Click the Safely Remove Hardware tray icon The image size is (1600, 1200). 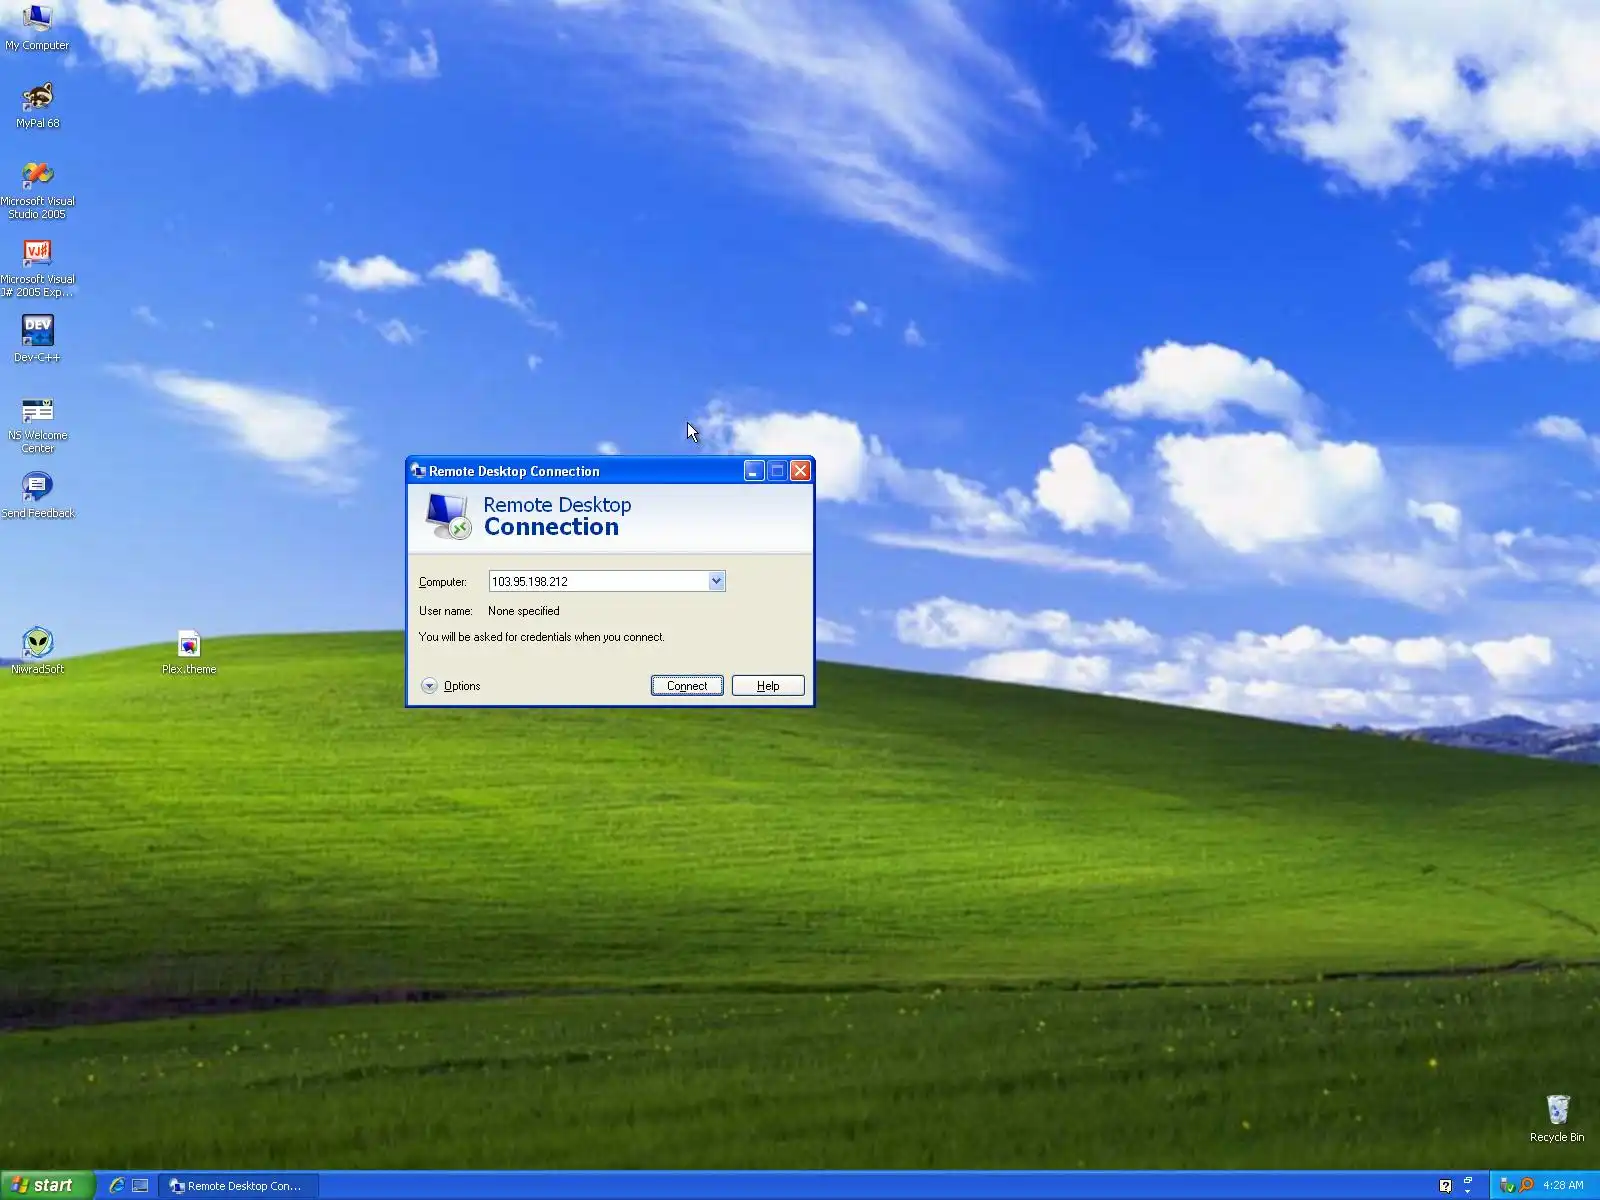click(1507, 1185)
